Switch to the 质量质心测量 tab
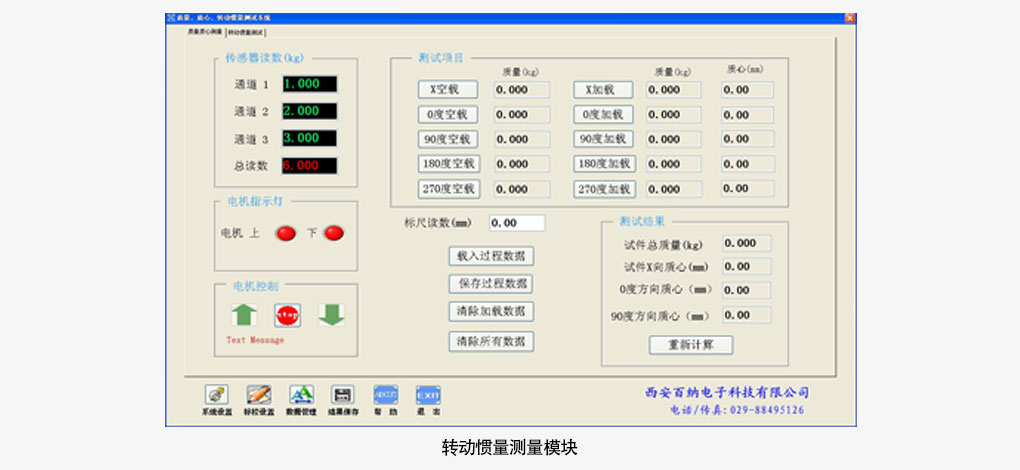Image resolution: width=1020 pixels, height=470 pixels. pyautogui.click(x=204, y=32)
